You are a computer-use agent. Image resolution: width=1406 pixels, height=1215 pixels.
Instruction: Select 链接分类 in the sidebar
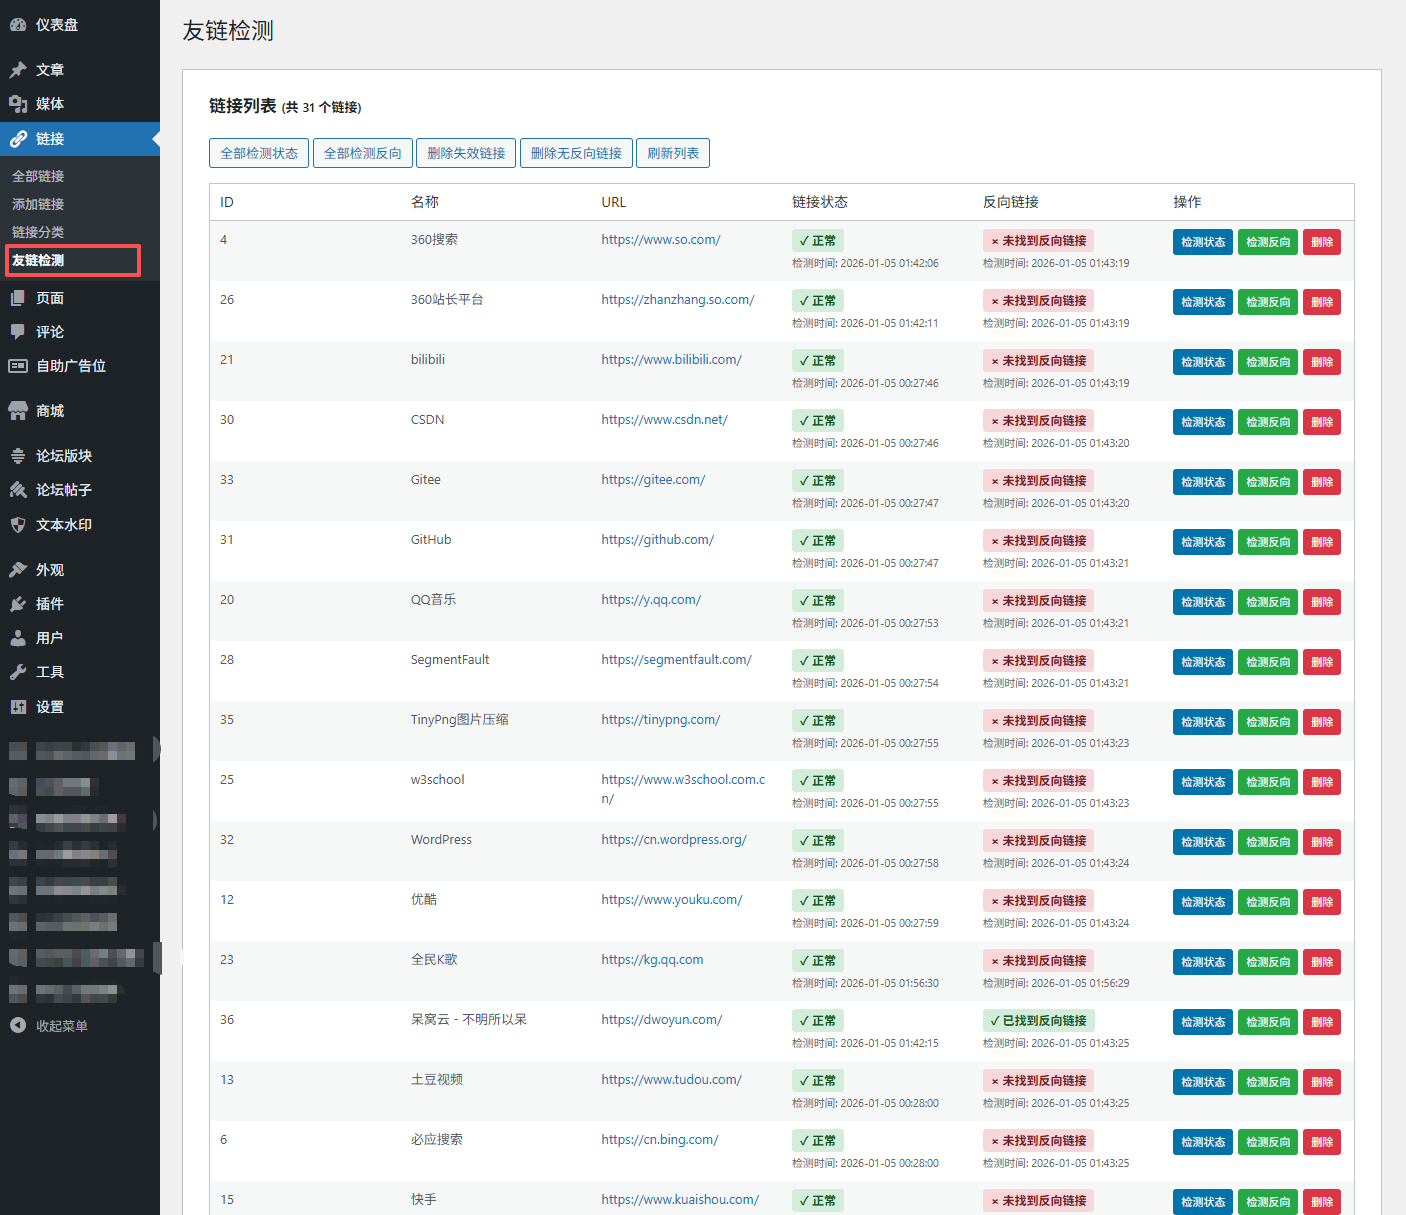click(x=38, y=232)
